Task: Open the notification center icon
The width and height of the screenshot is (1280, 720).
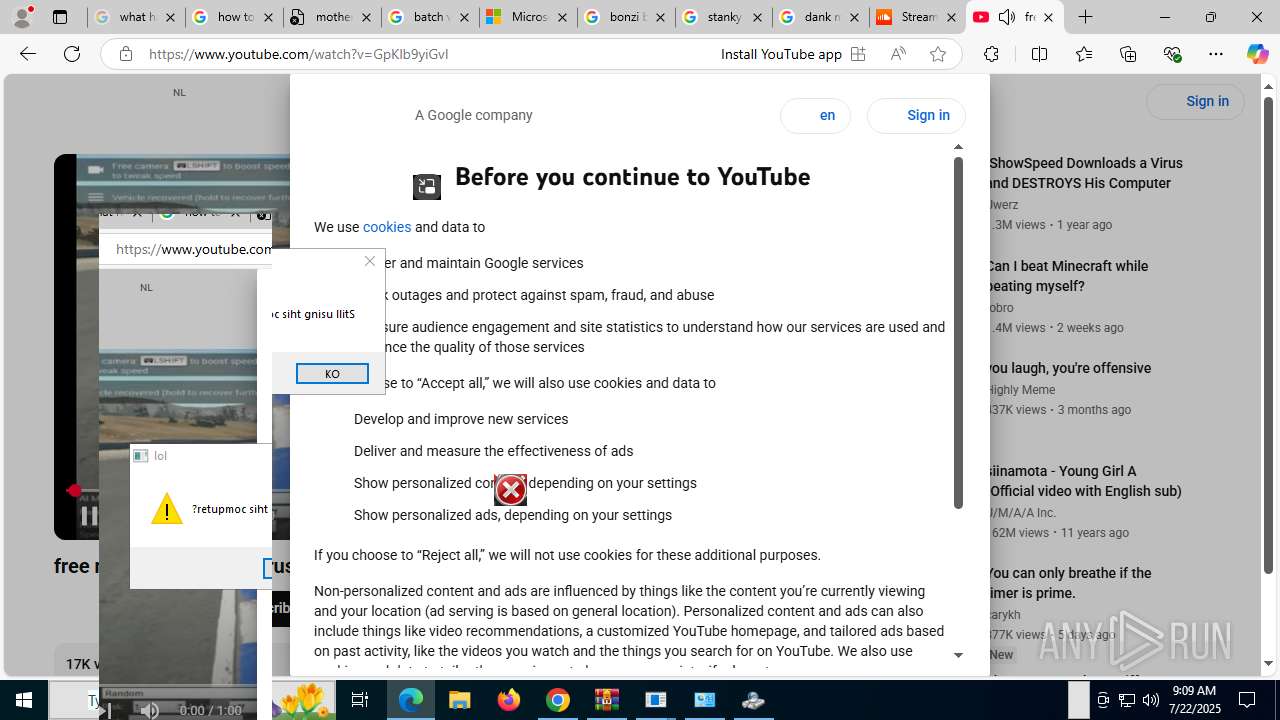Action: (1247, 700)
